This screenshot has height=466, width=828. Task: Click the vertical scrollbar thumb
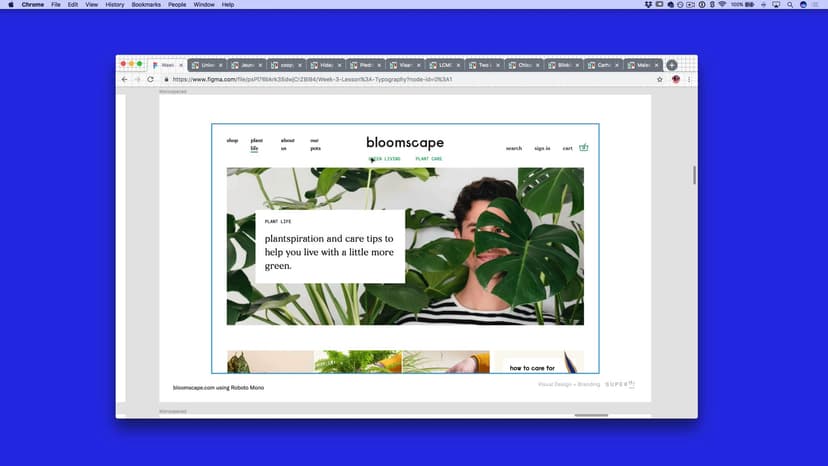click(694, 175)
